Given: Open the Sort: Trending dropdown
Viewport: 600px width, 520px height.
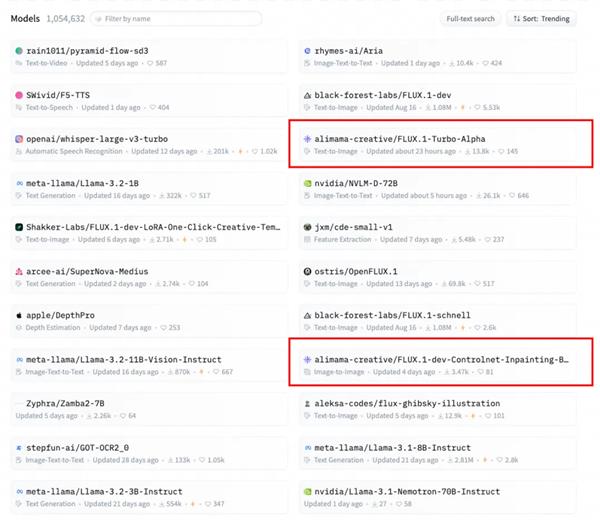Looking at the screenshot, I should 541,19.
